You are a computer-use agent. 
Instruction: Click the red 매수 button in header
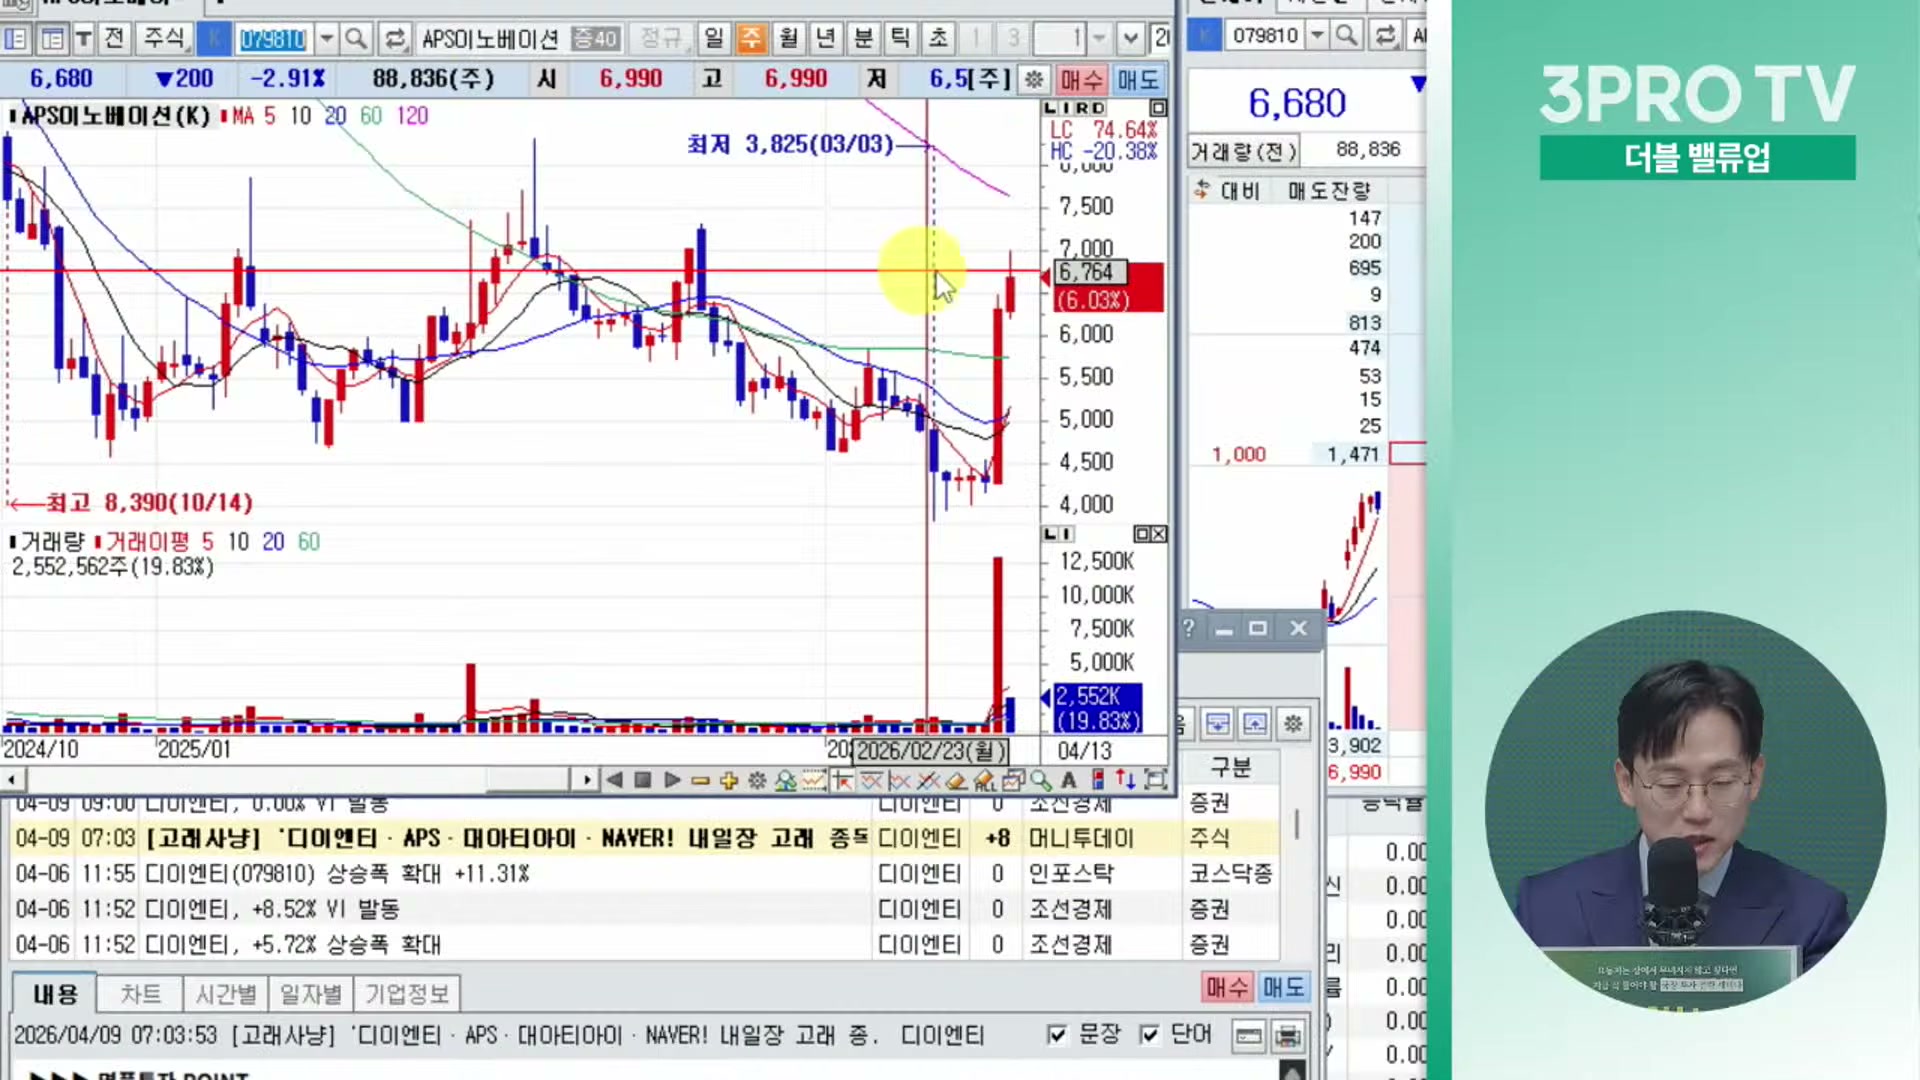[1081, 79]
